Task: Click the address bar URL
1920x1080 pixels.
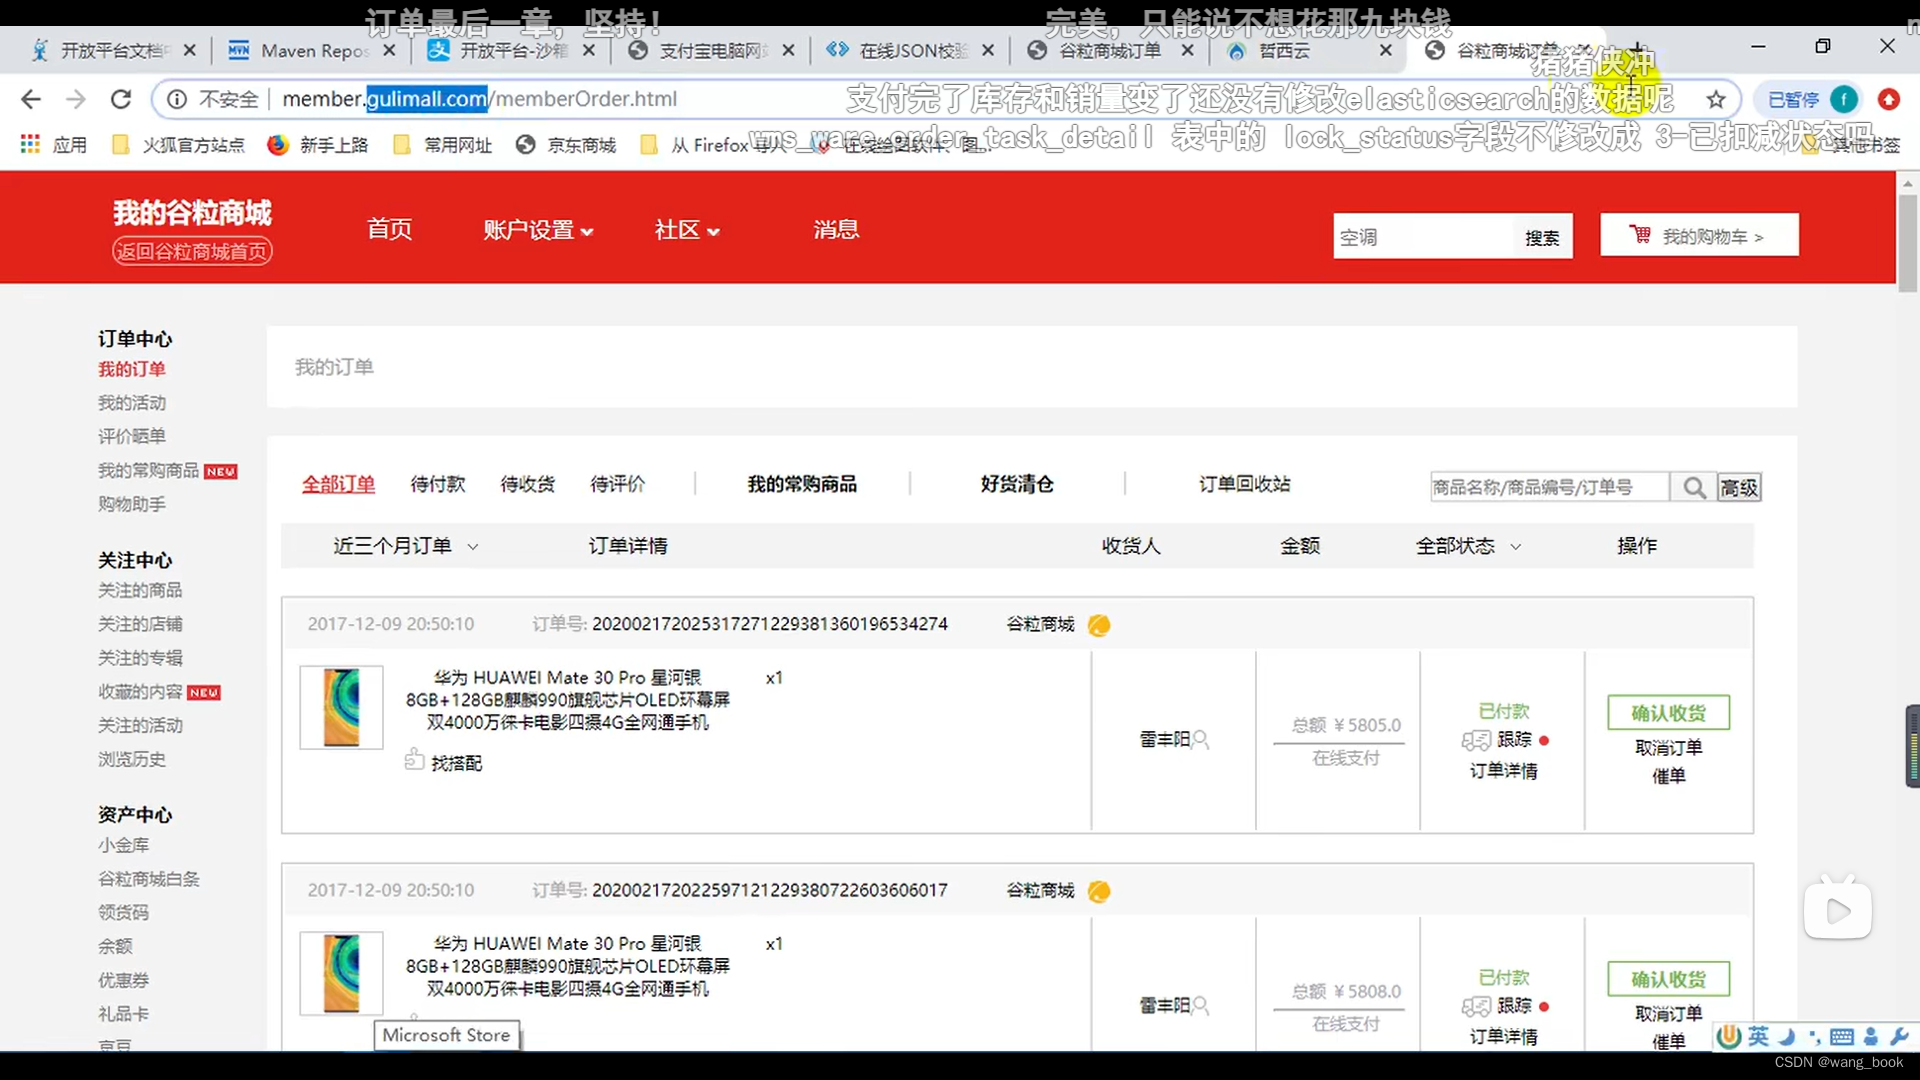Action: pos(480,99)
